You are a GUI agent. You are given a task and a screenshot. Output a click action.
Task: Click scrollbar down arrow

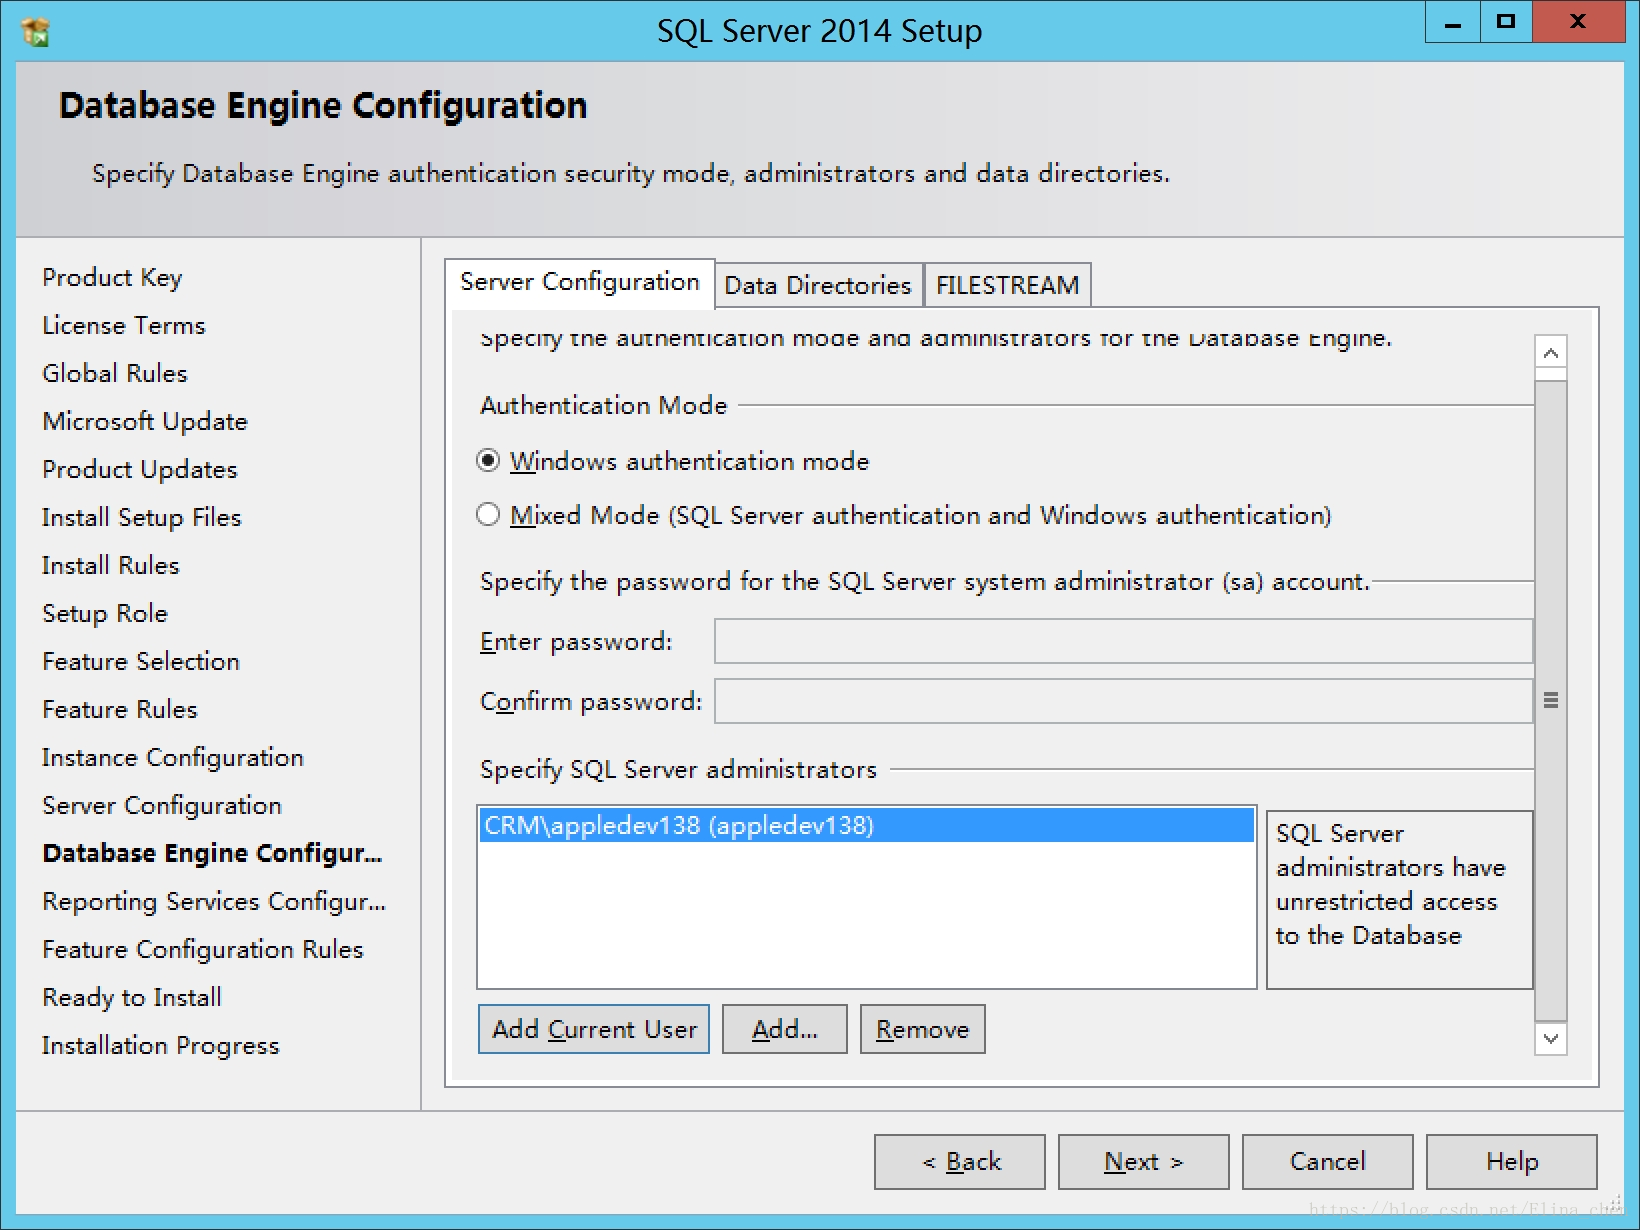click(1551, 1038)
